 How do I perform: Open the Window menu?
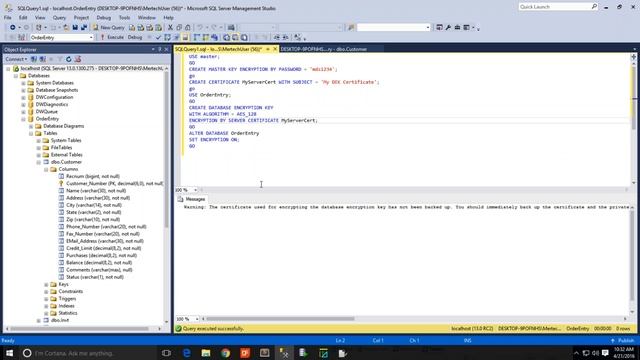tap(147, 18)
